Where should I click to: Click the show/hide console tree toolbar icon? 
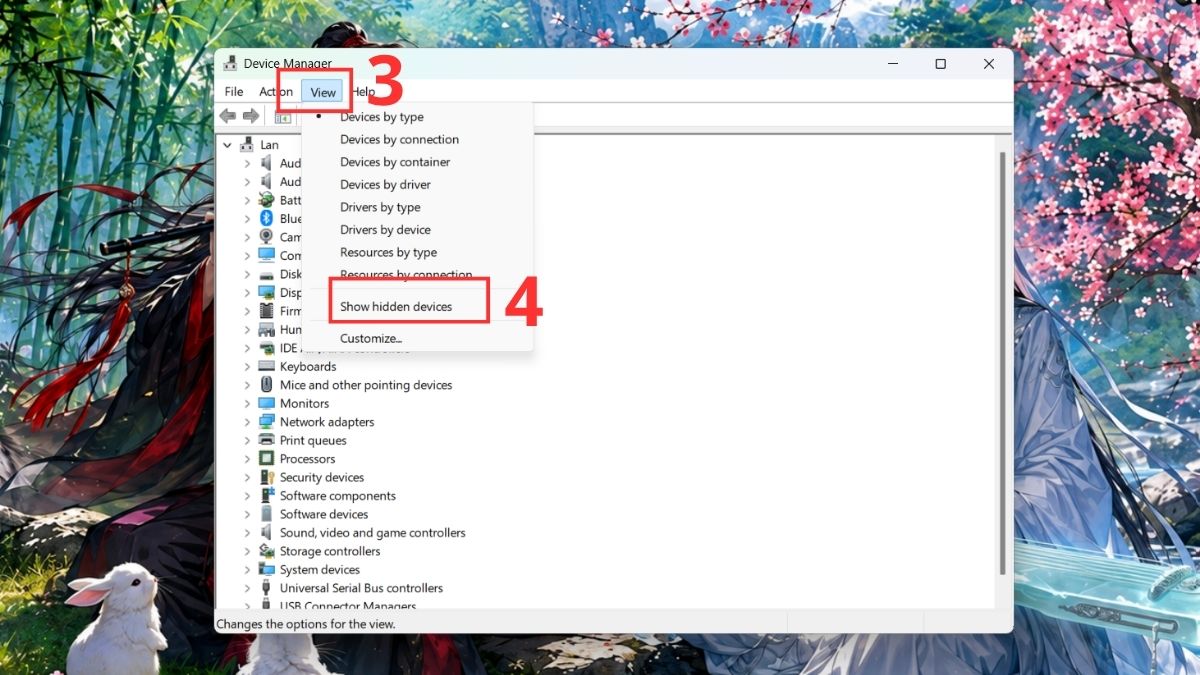pyautogui.click(x=283, y=116)
